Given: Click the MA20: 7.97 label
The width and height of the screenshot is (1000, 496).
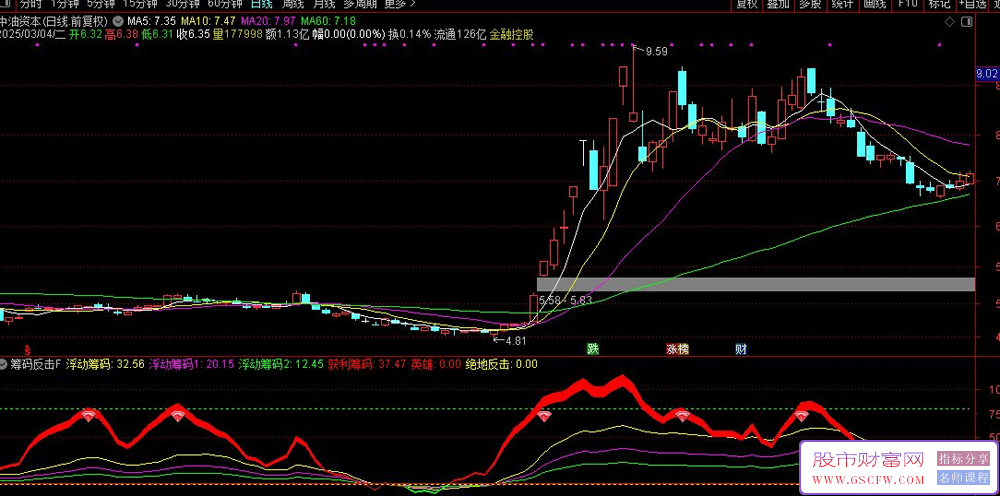Looking at the screenshot, I should pos(270,20).
